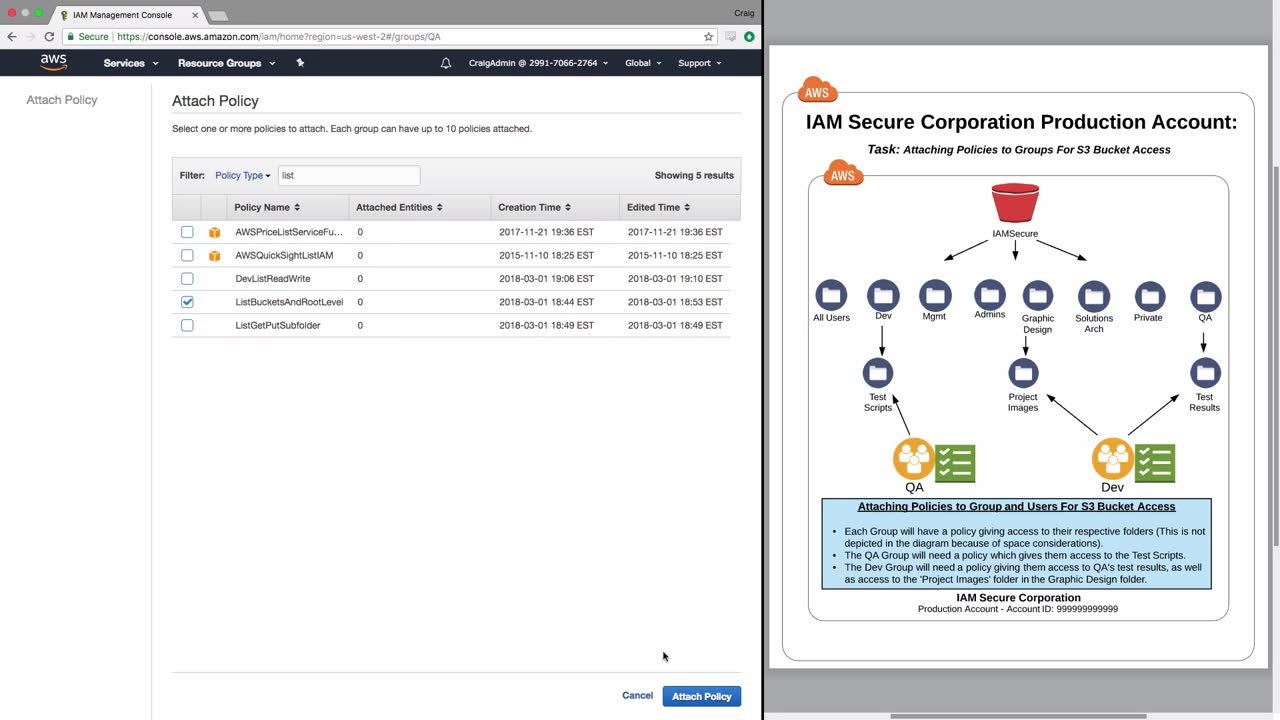Expand the Resource Groups menu
The image size is (1280, 720).
[226, 63]
